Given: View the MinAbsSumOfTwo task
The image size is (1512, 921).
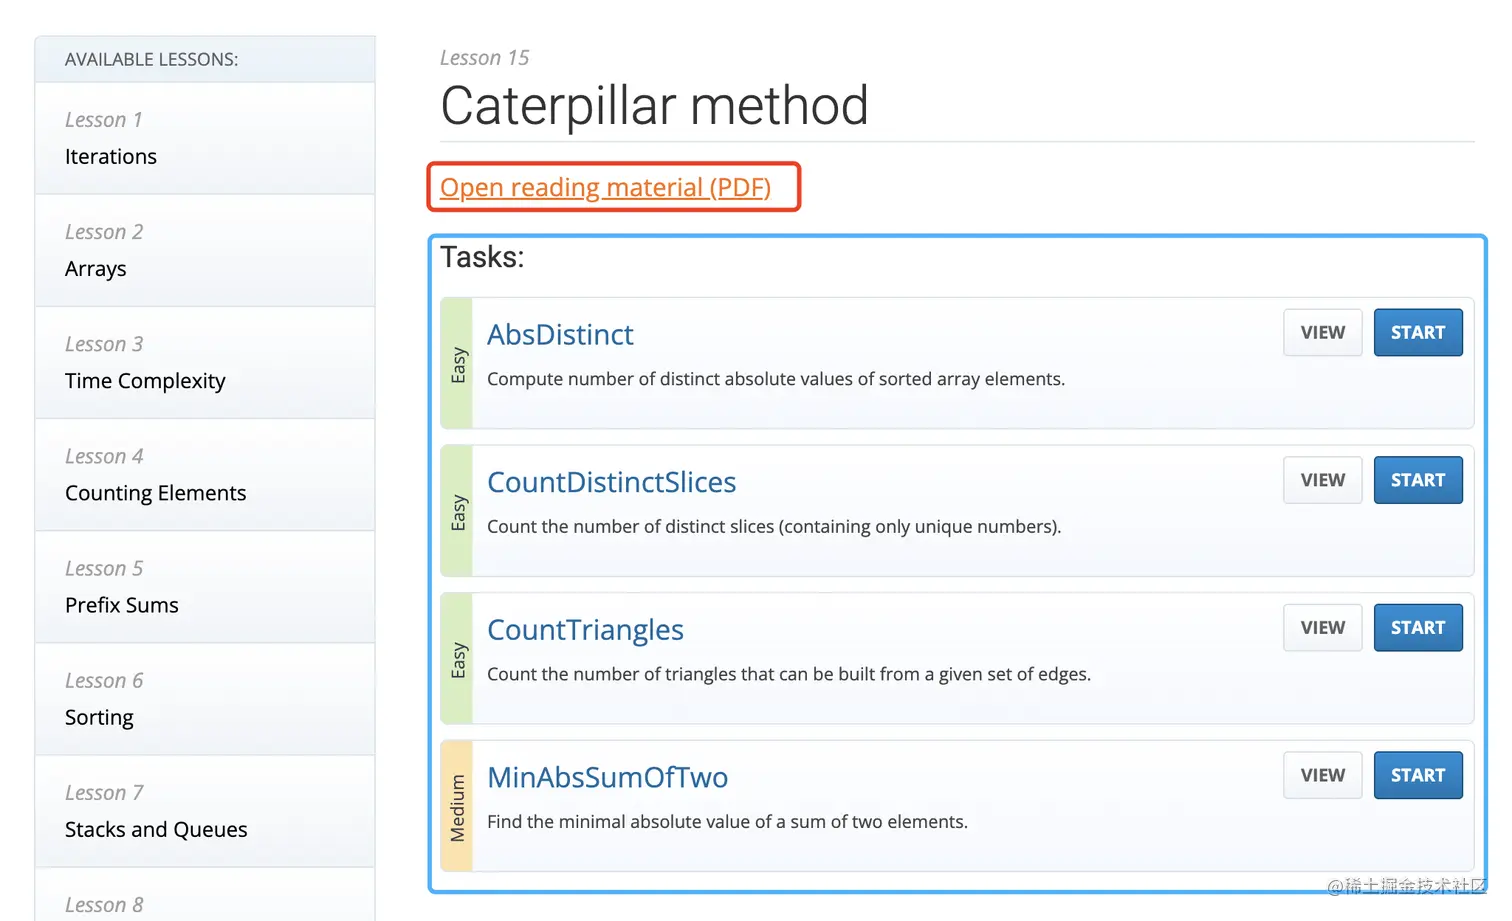Looking at the screenshot, I should click(1322, 775).
